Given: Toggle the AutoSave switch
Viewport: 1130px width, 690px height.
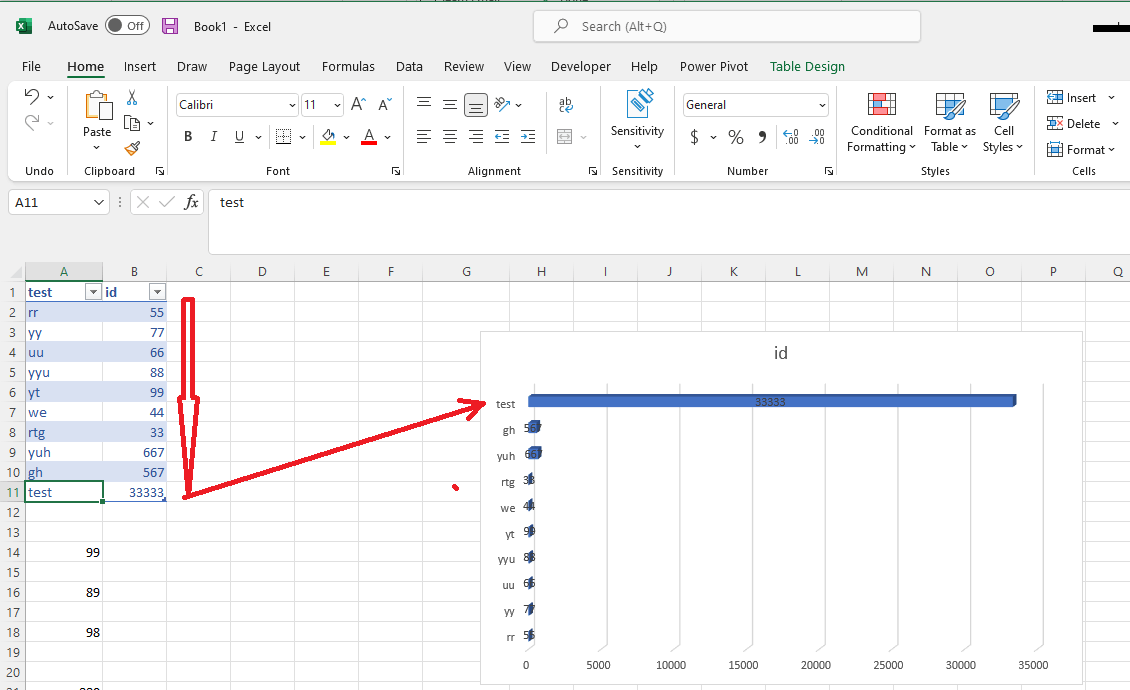Looking at the screenshot, I should (128, 25).
